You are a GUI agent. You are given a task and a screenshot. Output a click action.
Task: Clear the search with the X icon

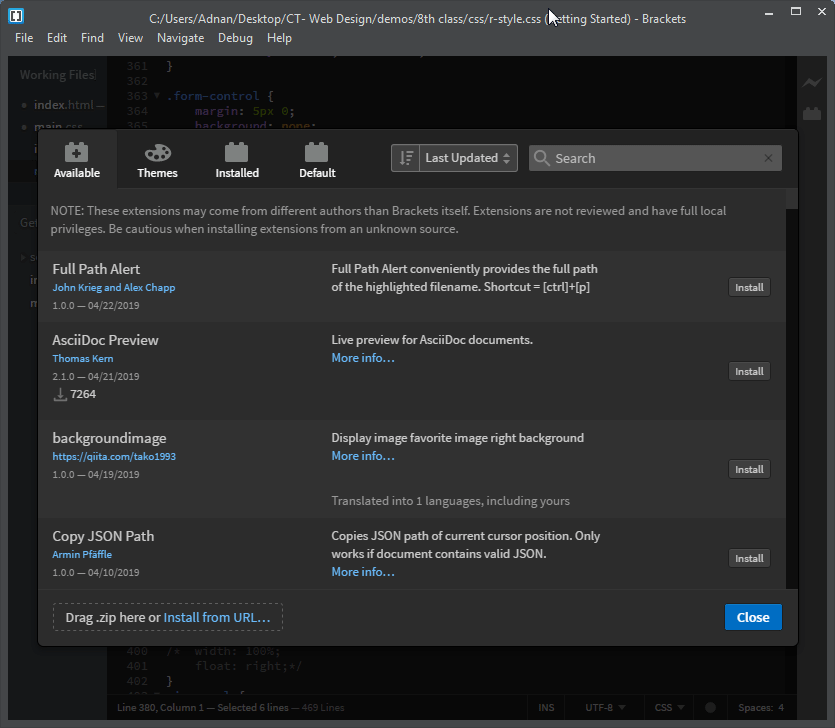point(768,158)
